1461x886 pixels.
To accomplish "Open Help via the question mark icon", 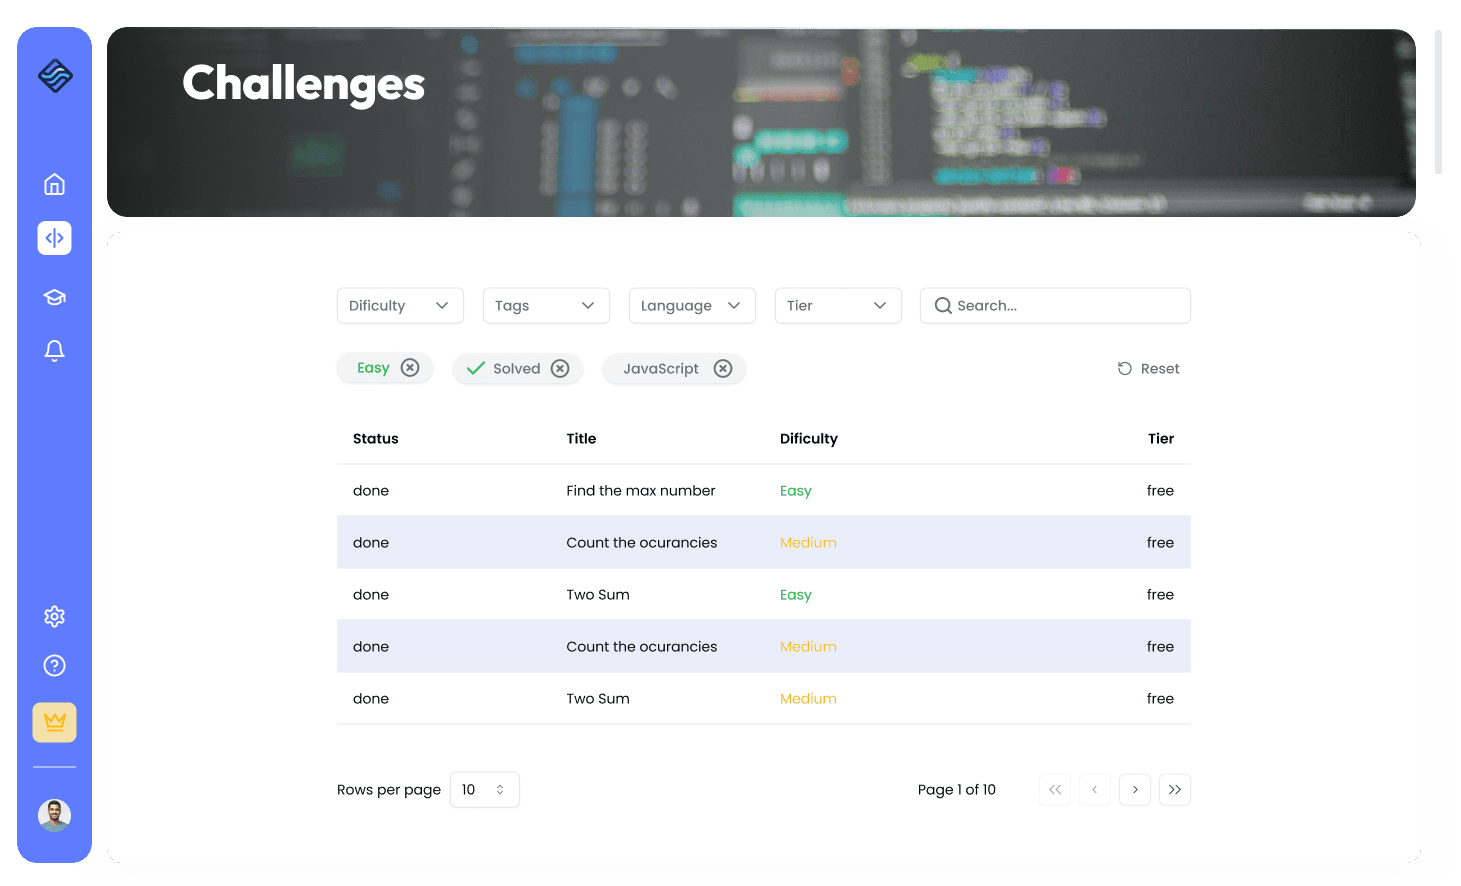I will [x=54, y=665].
